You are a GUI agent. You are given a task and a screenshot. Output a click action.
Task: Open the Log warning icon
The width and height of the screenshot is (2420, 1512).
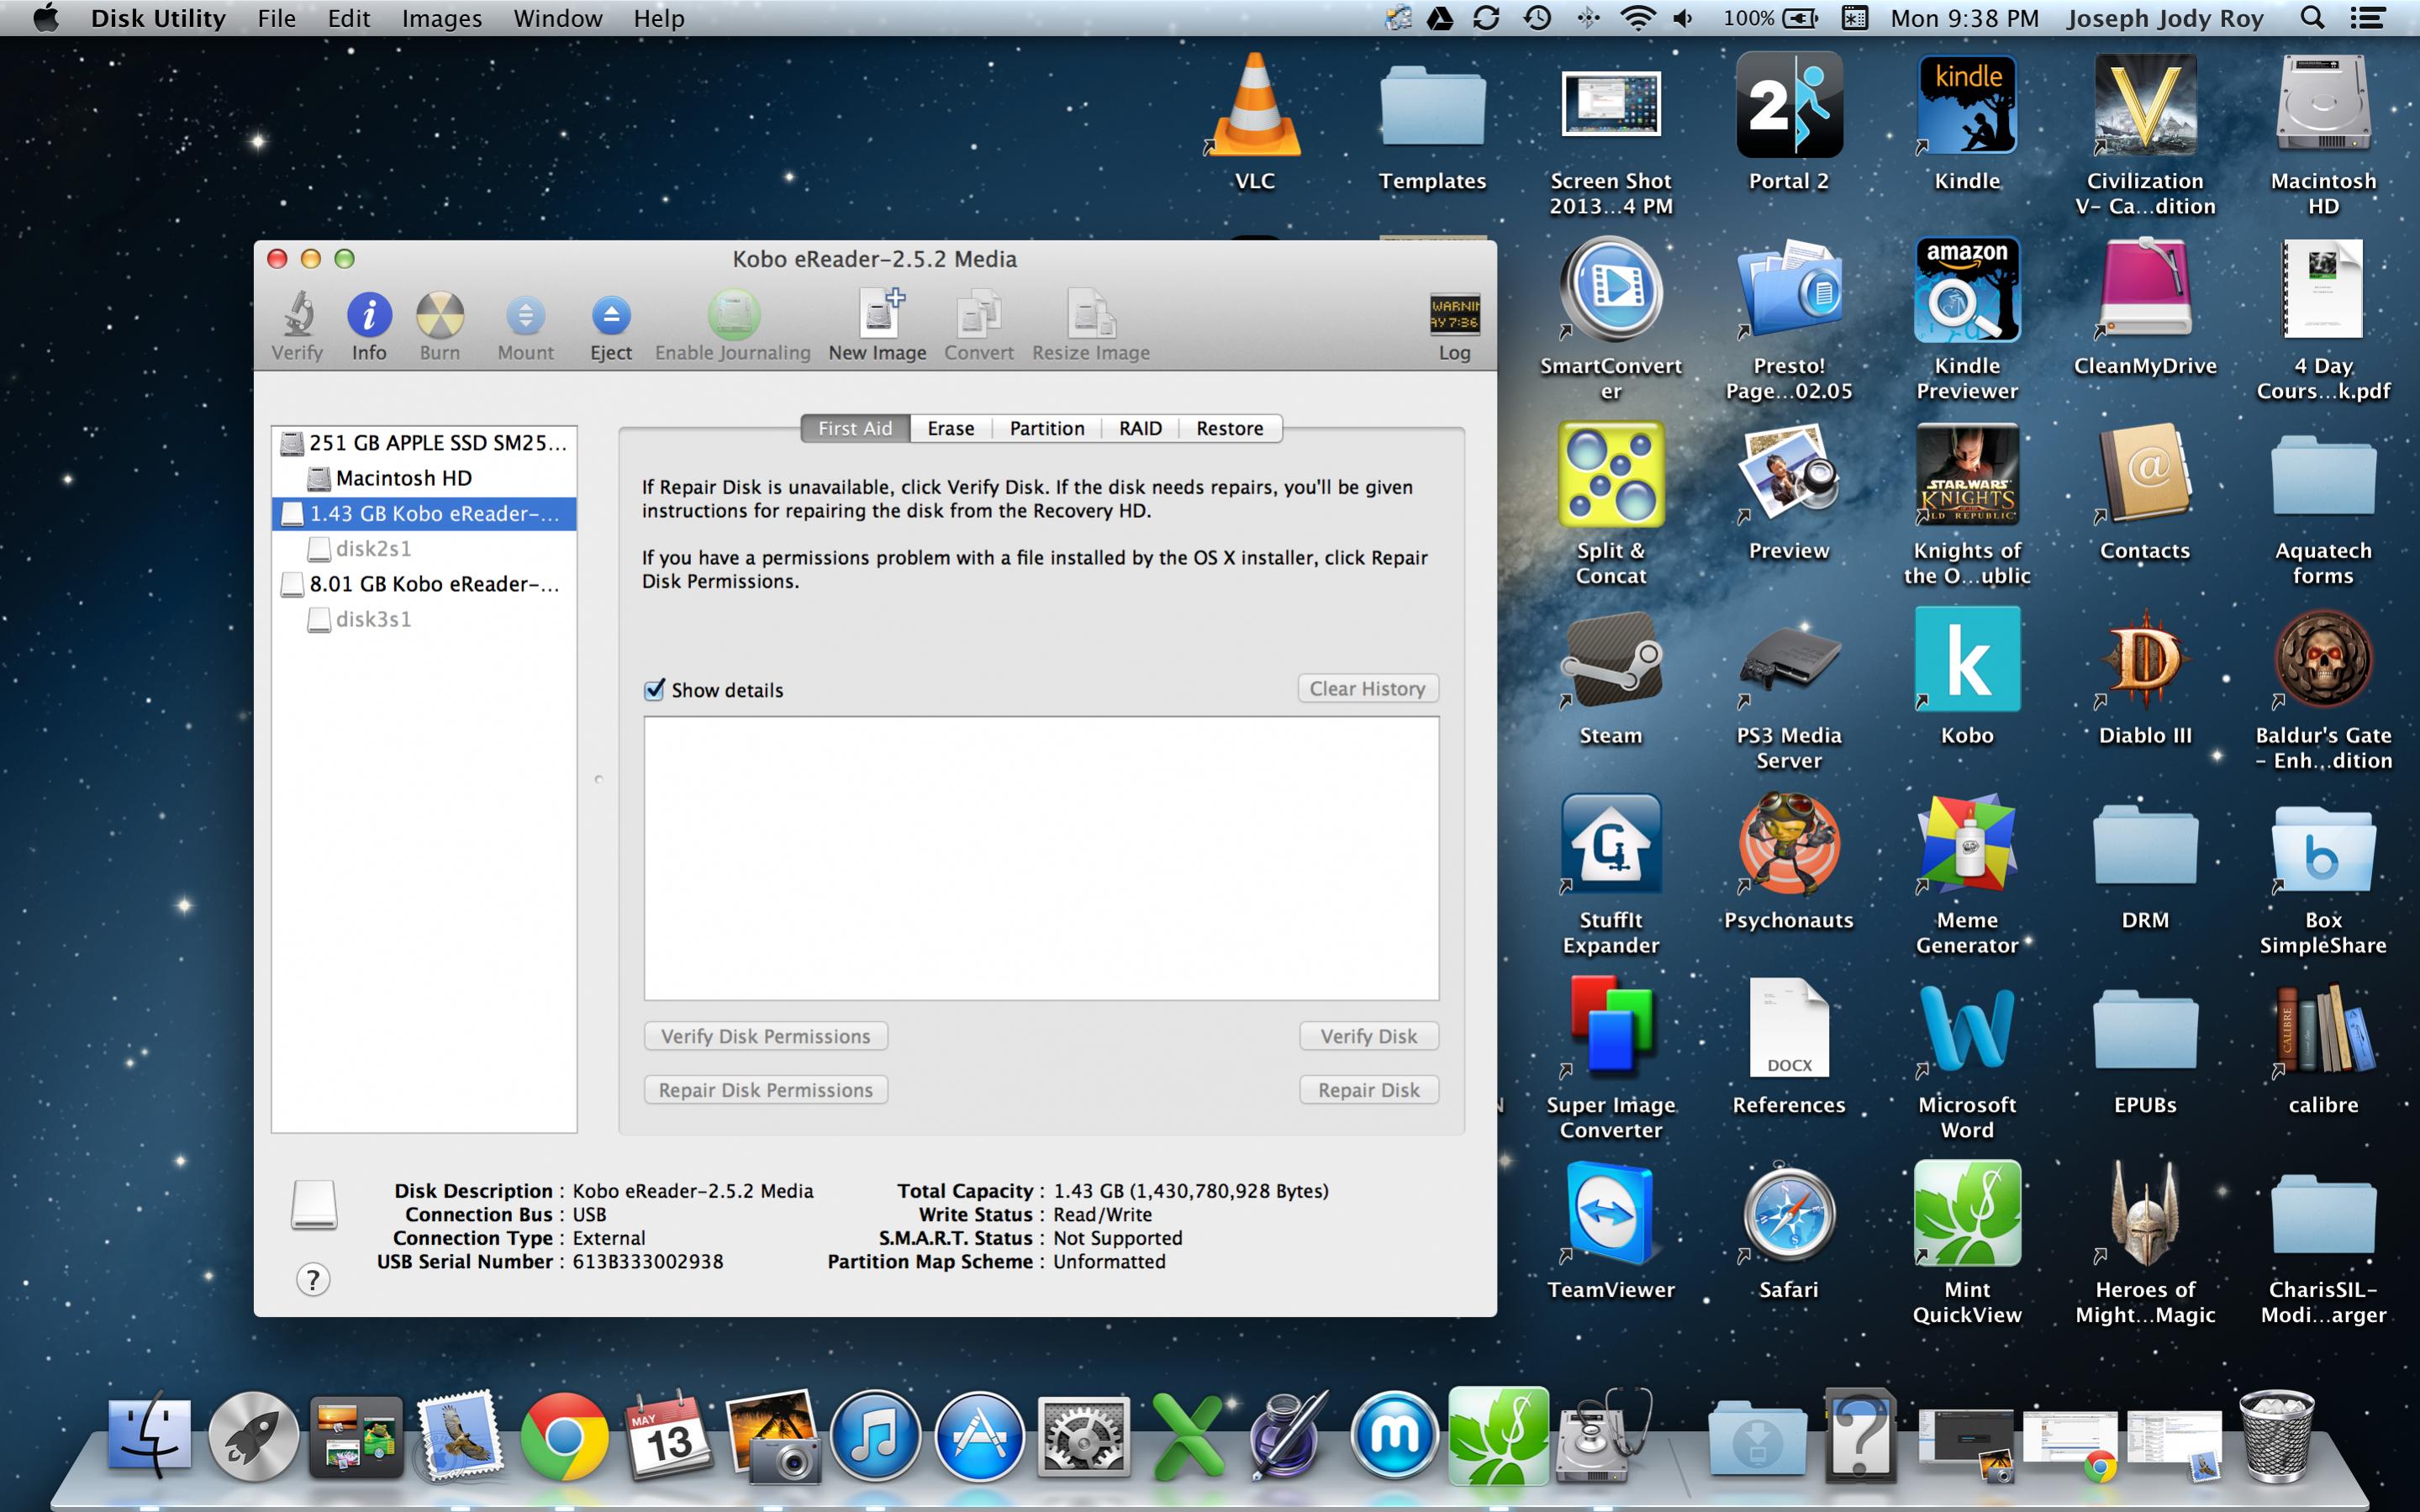tap(1454, 316)
